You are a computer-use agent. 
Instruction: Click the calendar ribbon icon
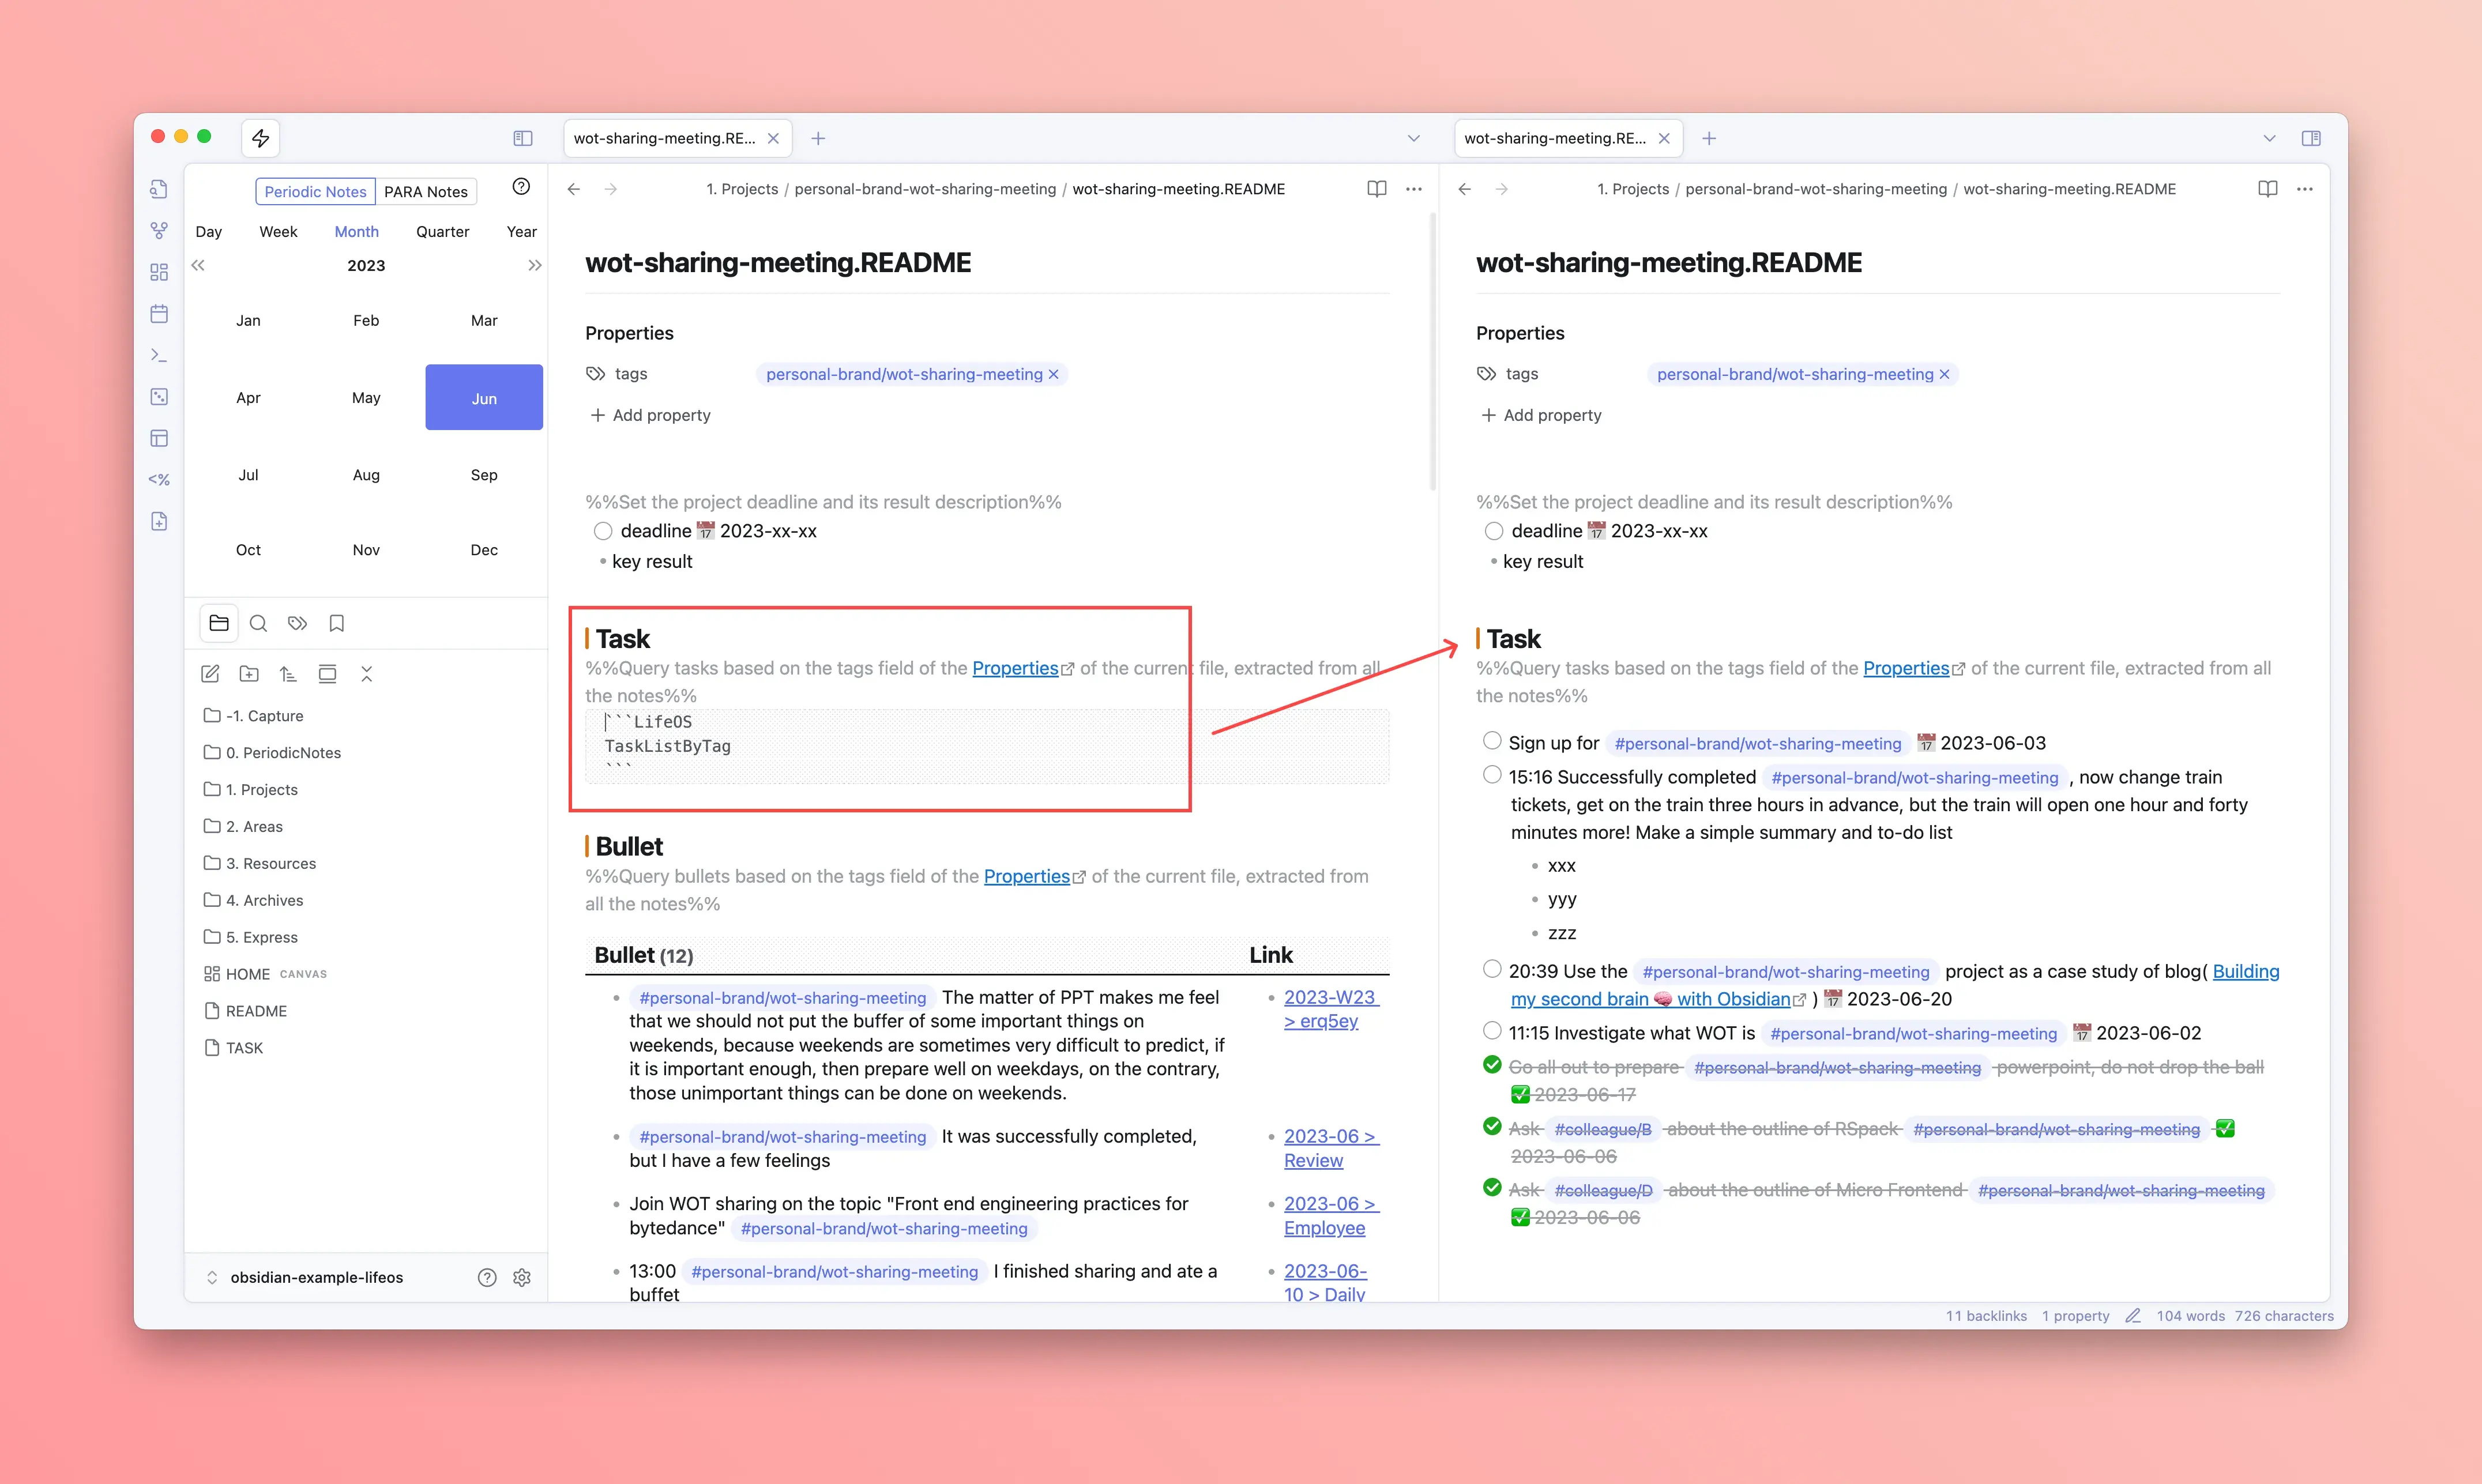click(x=159, y=314)
